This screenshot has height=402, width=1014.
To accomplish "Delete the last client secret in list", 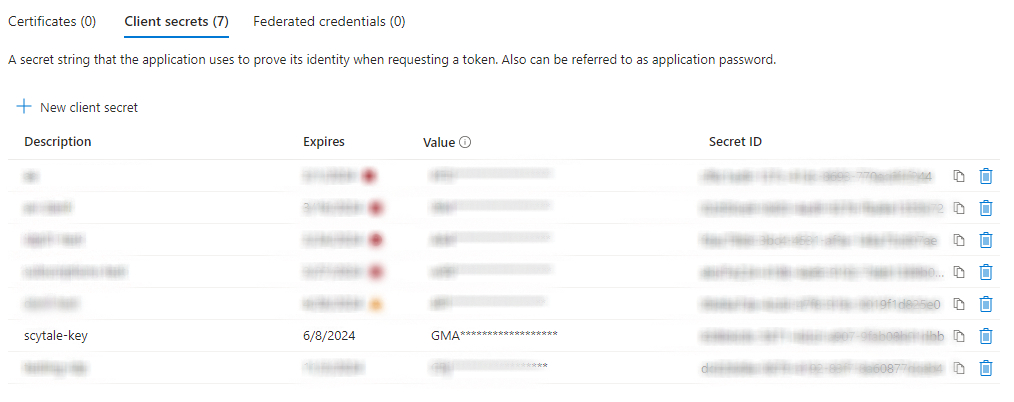I will click(x=985, y=368).
